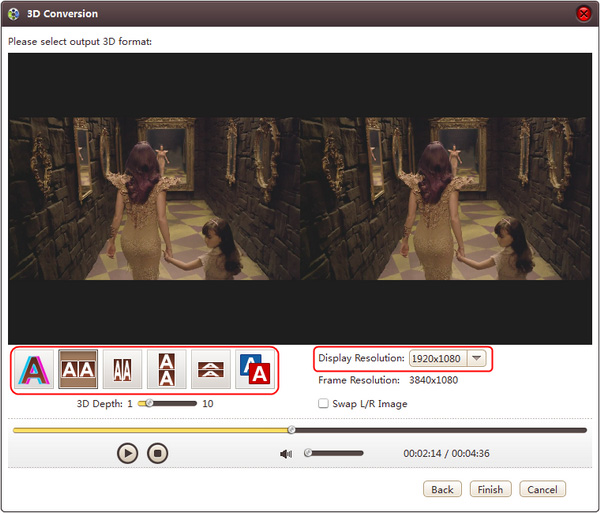Pick the blue and red dual-stream format
Viewport: 600px width, 513px height.
[x=255, y=369]
